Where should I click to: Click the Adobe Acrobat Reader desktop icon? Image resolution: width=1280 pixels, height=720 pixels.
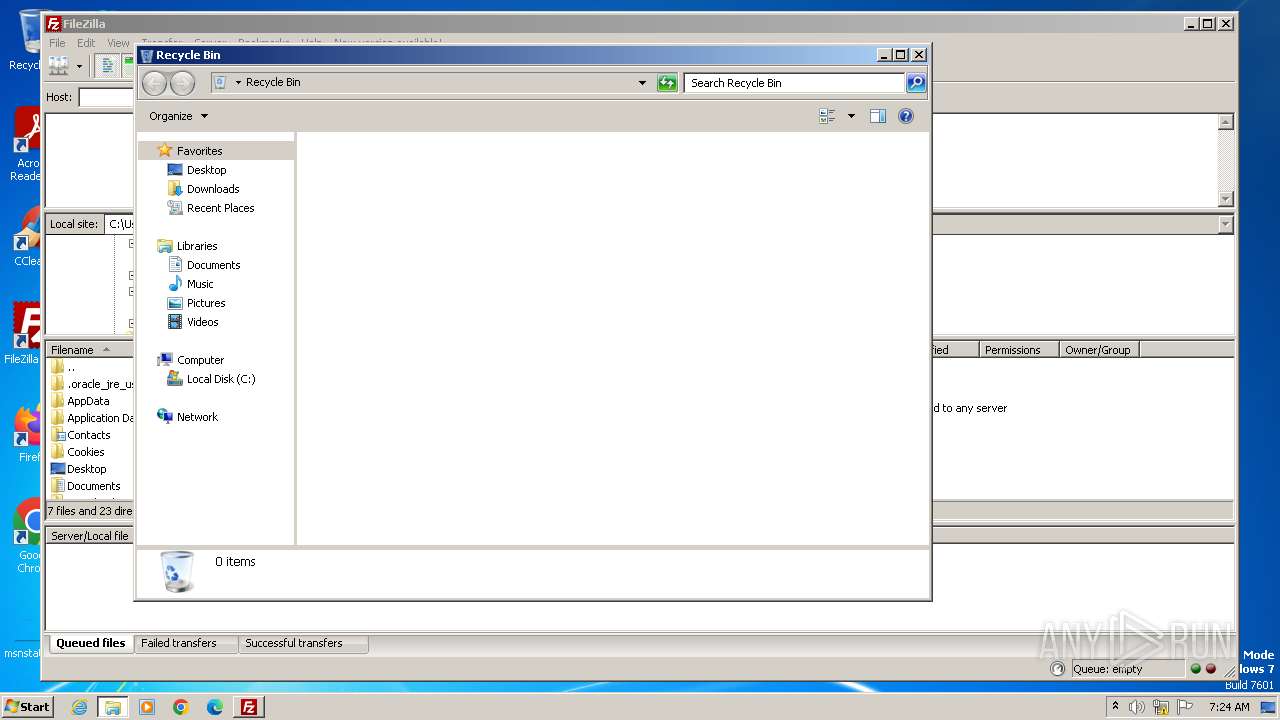point(29,146)
